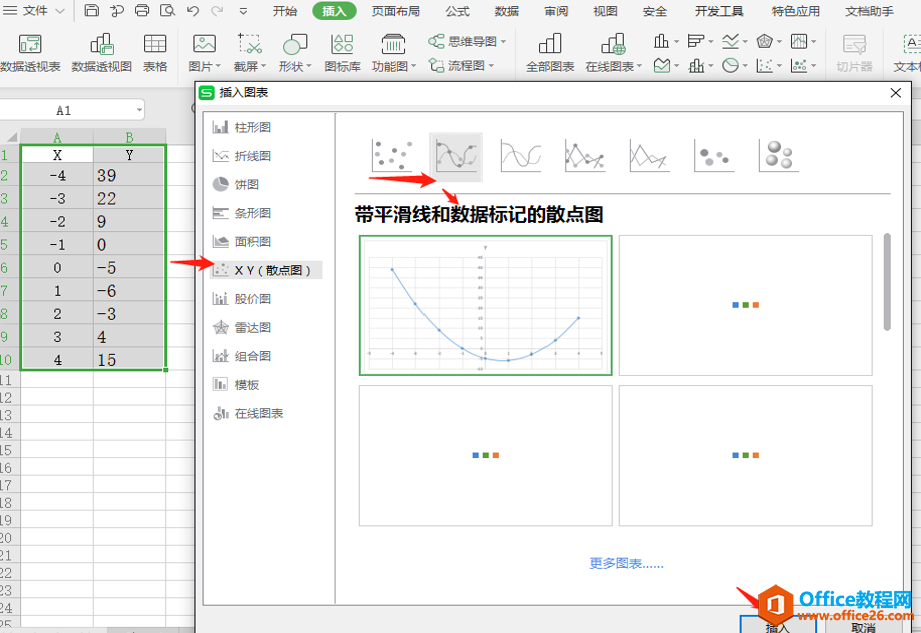Open the 数据透视图 pivot chart tool

(x=102, y=53)
